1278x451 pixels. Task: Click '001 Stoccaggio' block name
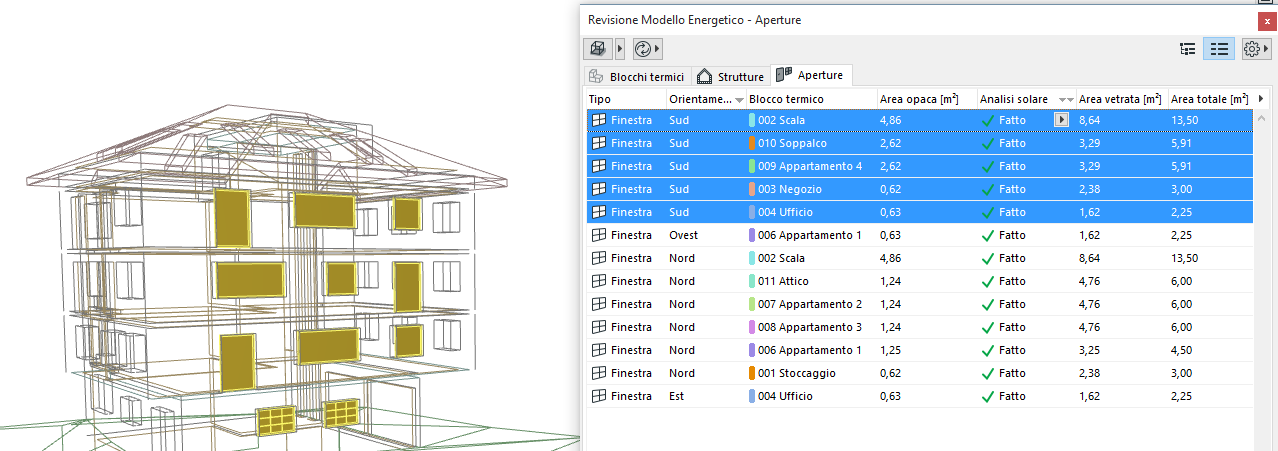tap(797, 373)
